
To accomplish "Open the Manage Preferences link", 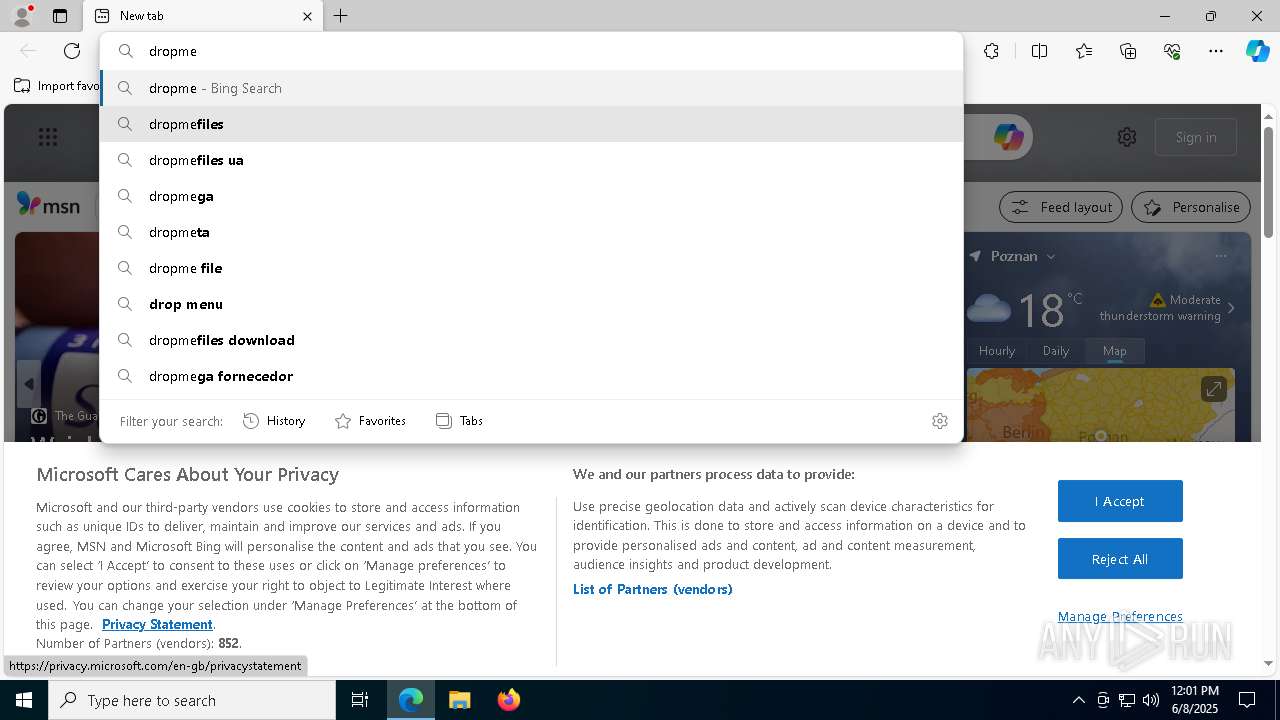I will click(x=1120, y=616).
